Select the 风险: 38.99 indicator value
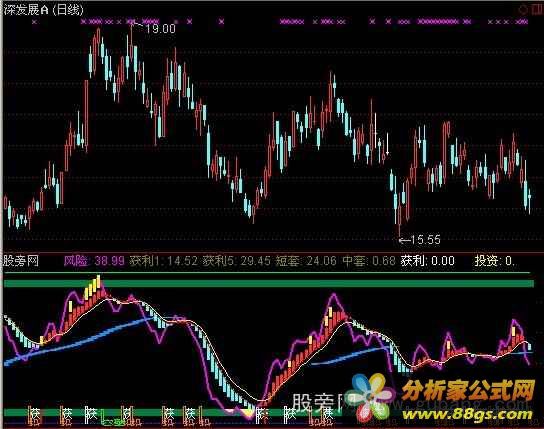Viewport: 544px width, 429px height. [x=94, y=261]
